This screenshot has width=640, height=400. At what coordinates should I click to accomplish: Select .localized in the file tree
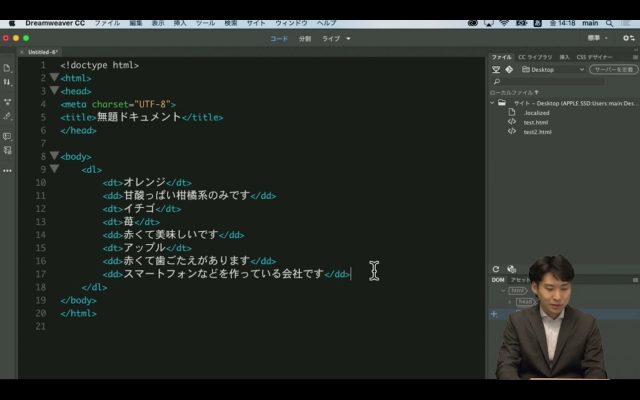(537, 113)
